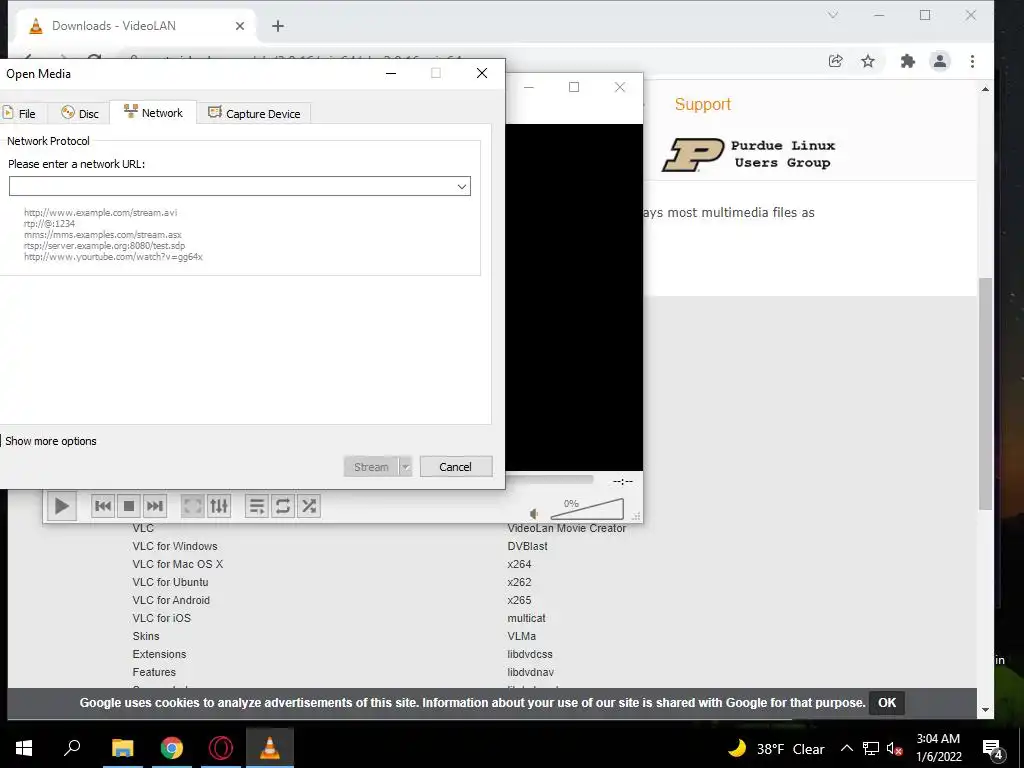The width and height of the screenshot is (1024, 768).
Task: Open VLC for Android link
Action: click(171, 600)
